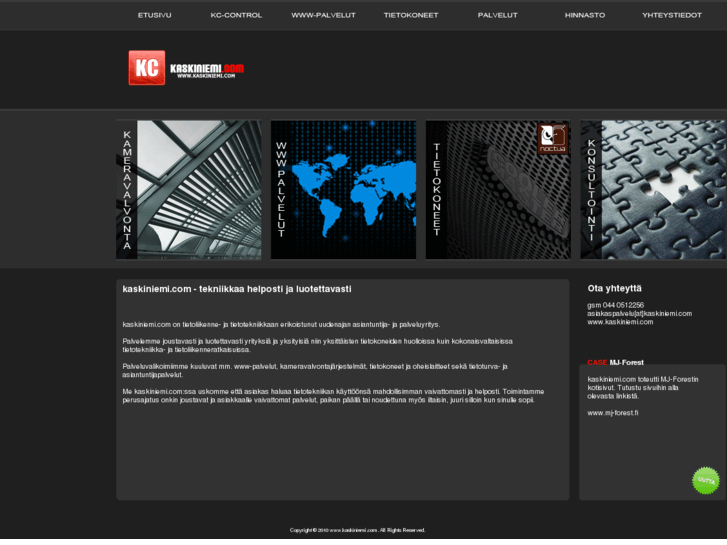Click the 'tekniikkaa helposti ja luotettavasti' headline

275,289
